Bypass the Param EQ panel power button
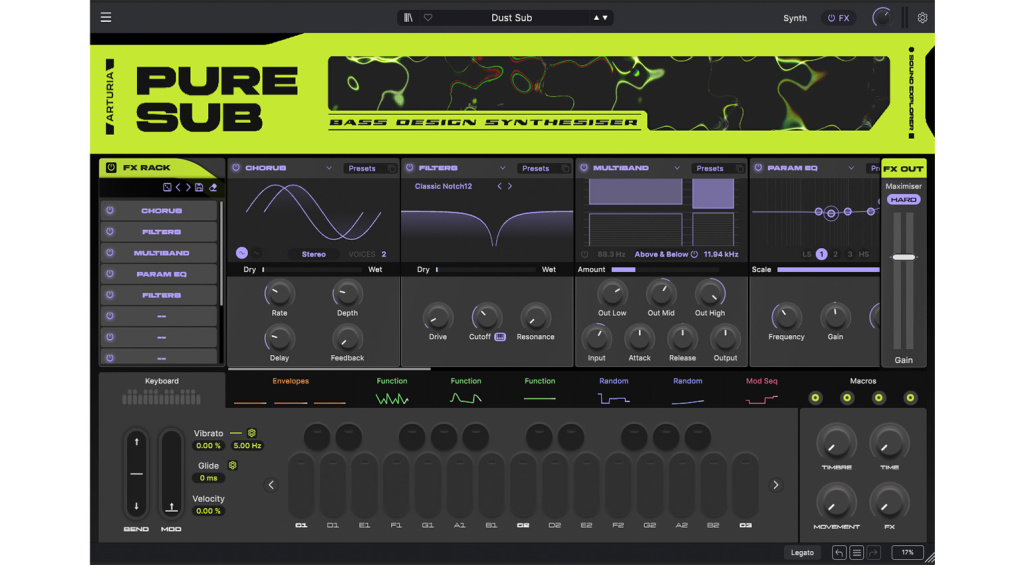The image size is (1024, 565). 758,168
